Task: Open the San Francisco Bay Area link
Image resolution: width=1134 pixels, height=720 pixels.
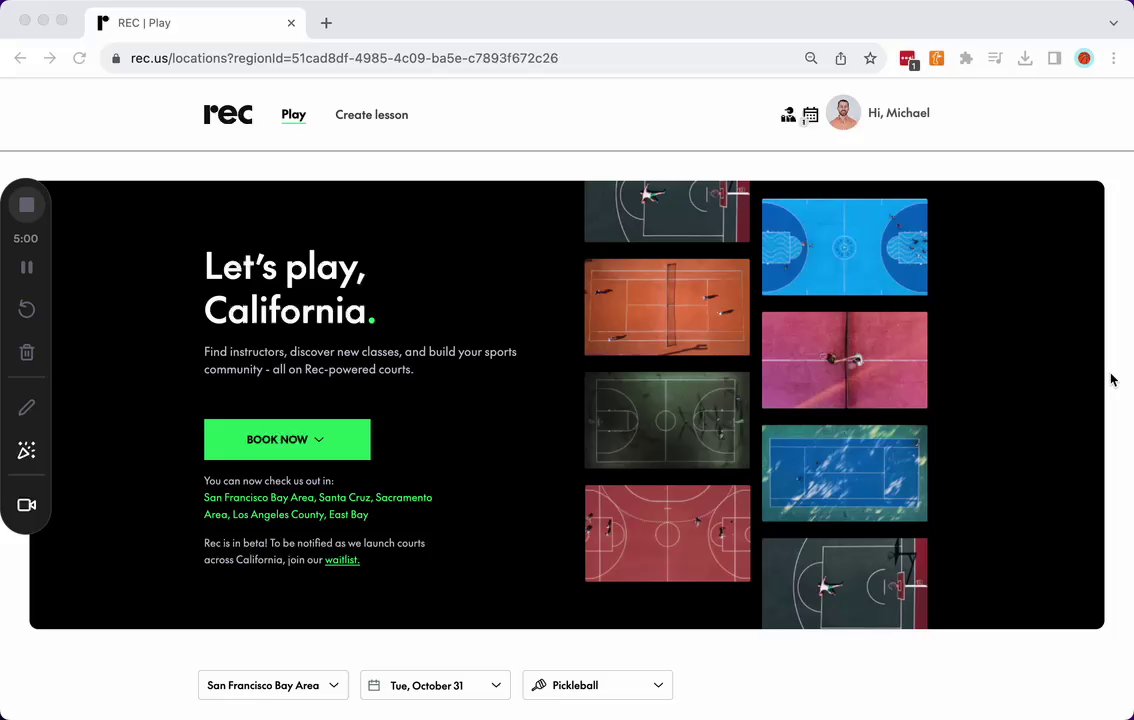Action: click(260, 497)
